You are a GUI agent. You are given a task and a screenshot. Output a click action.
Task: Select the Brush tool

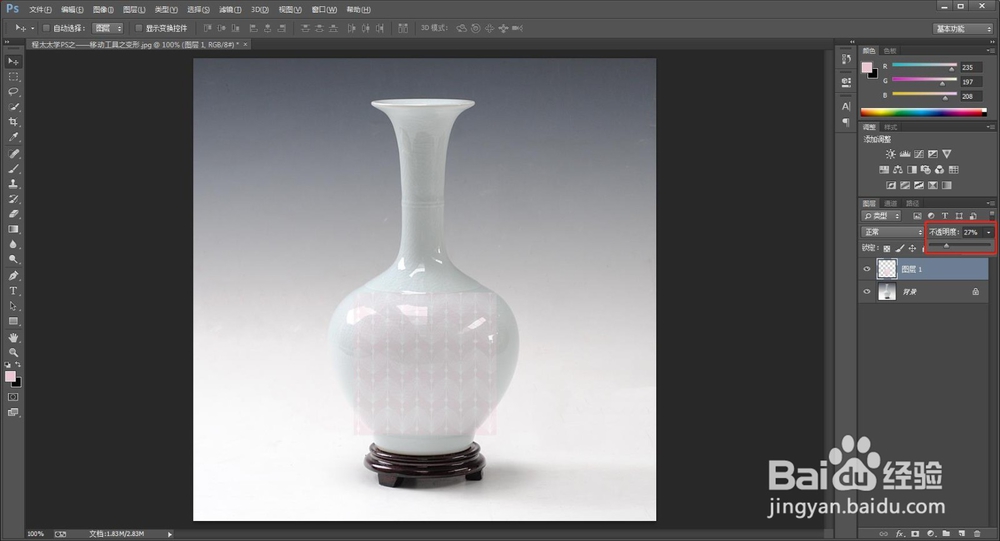(x=13, y=169)
